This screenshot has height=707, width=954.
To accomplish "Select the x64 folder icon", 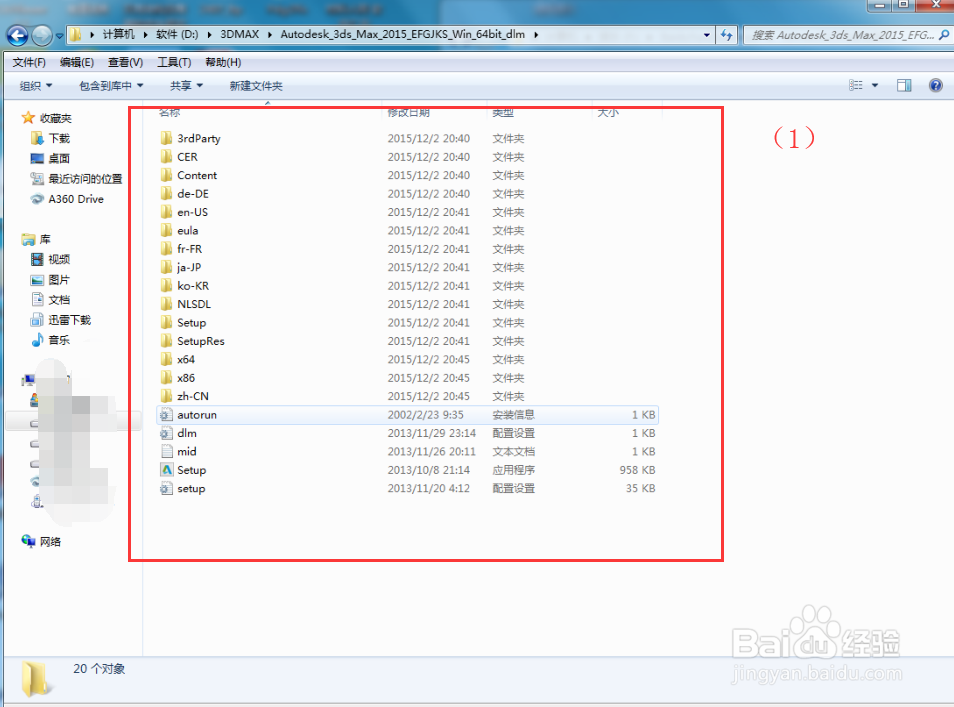I will [166, 359].
